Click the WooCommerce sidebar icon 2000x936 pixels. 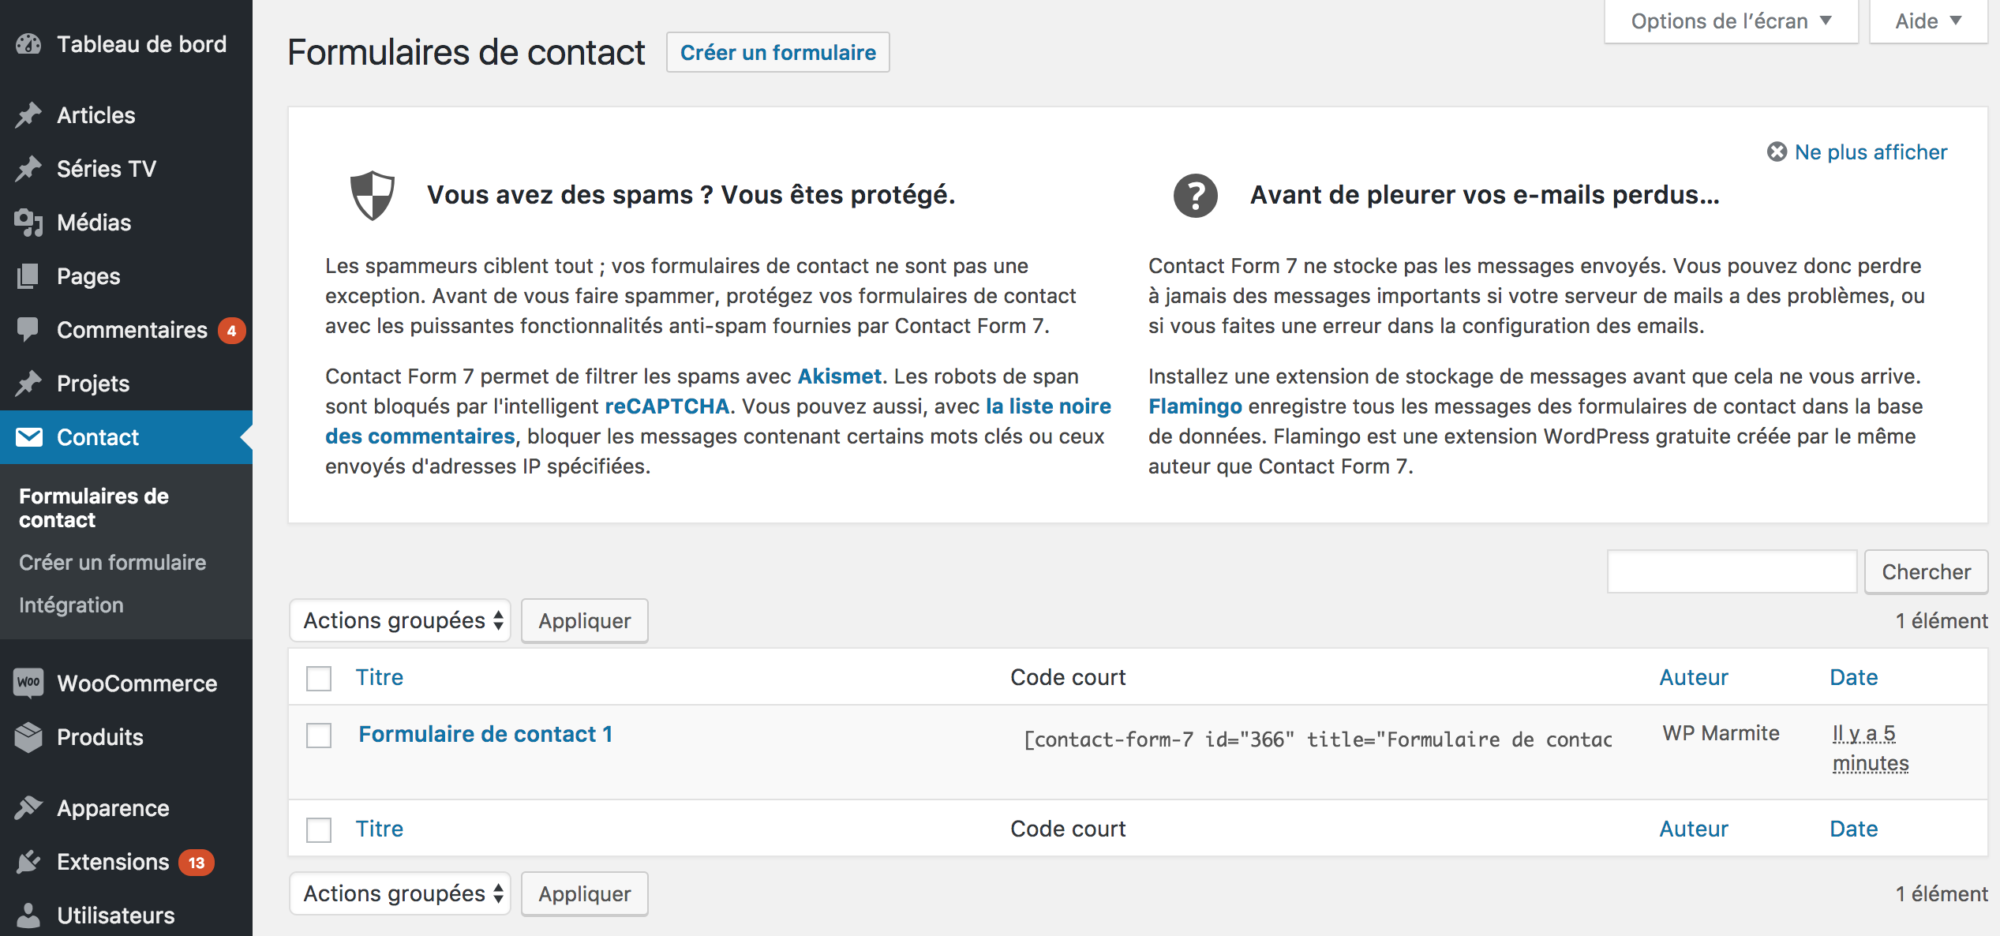[28, 683]
